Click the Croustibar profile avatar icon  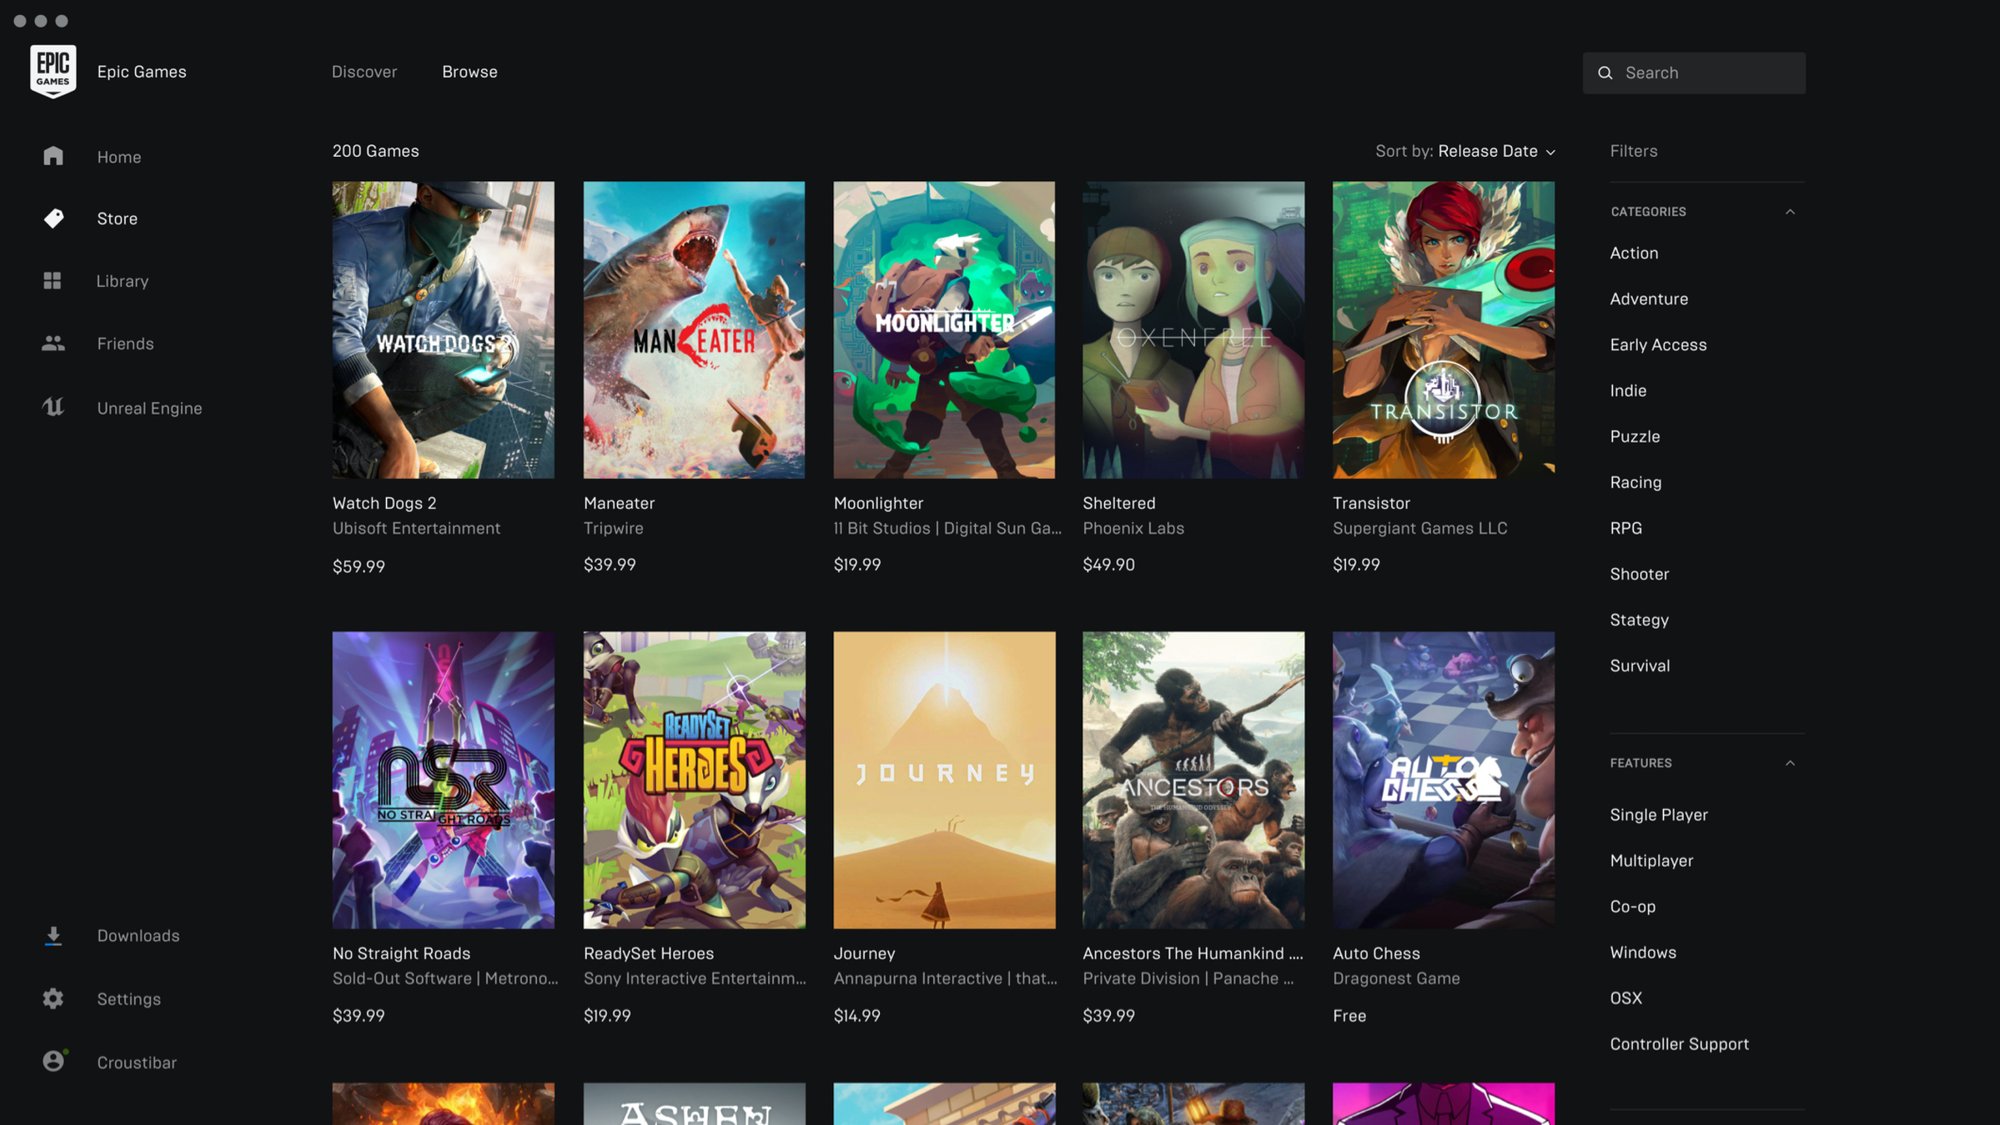click(54, 1061)
